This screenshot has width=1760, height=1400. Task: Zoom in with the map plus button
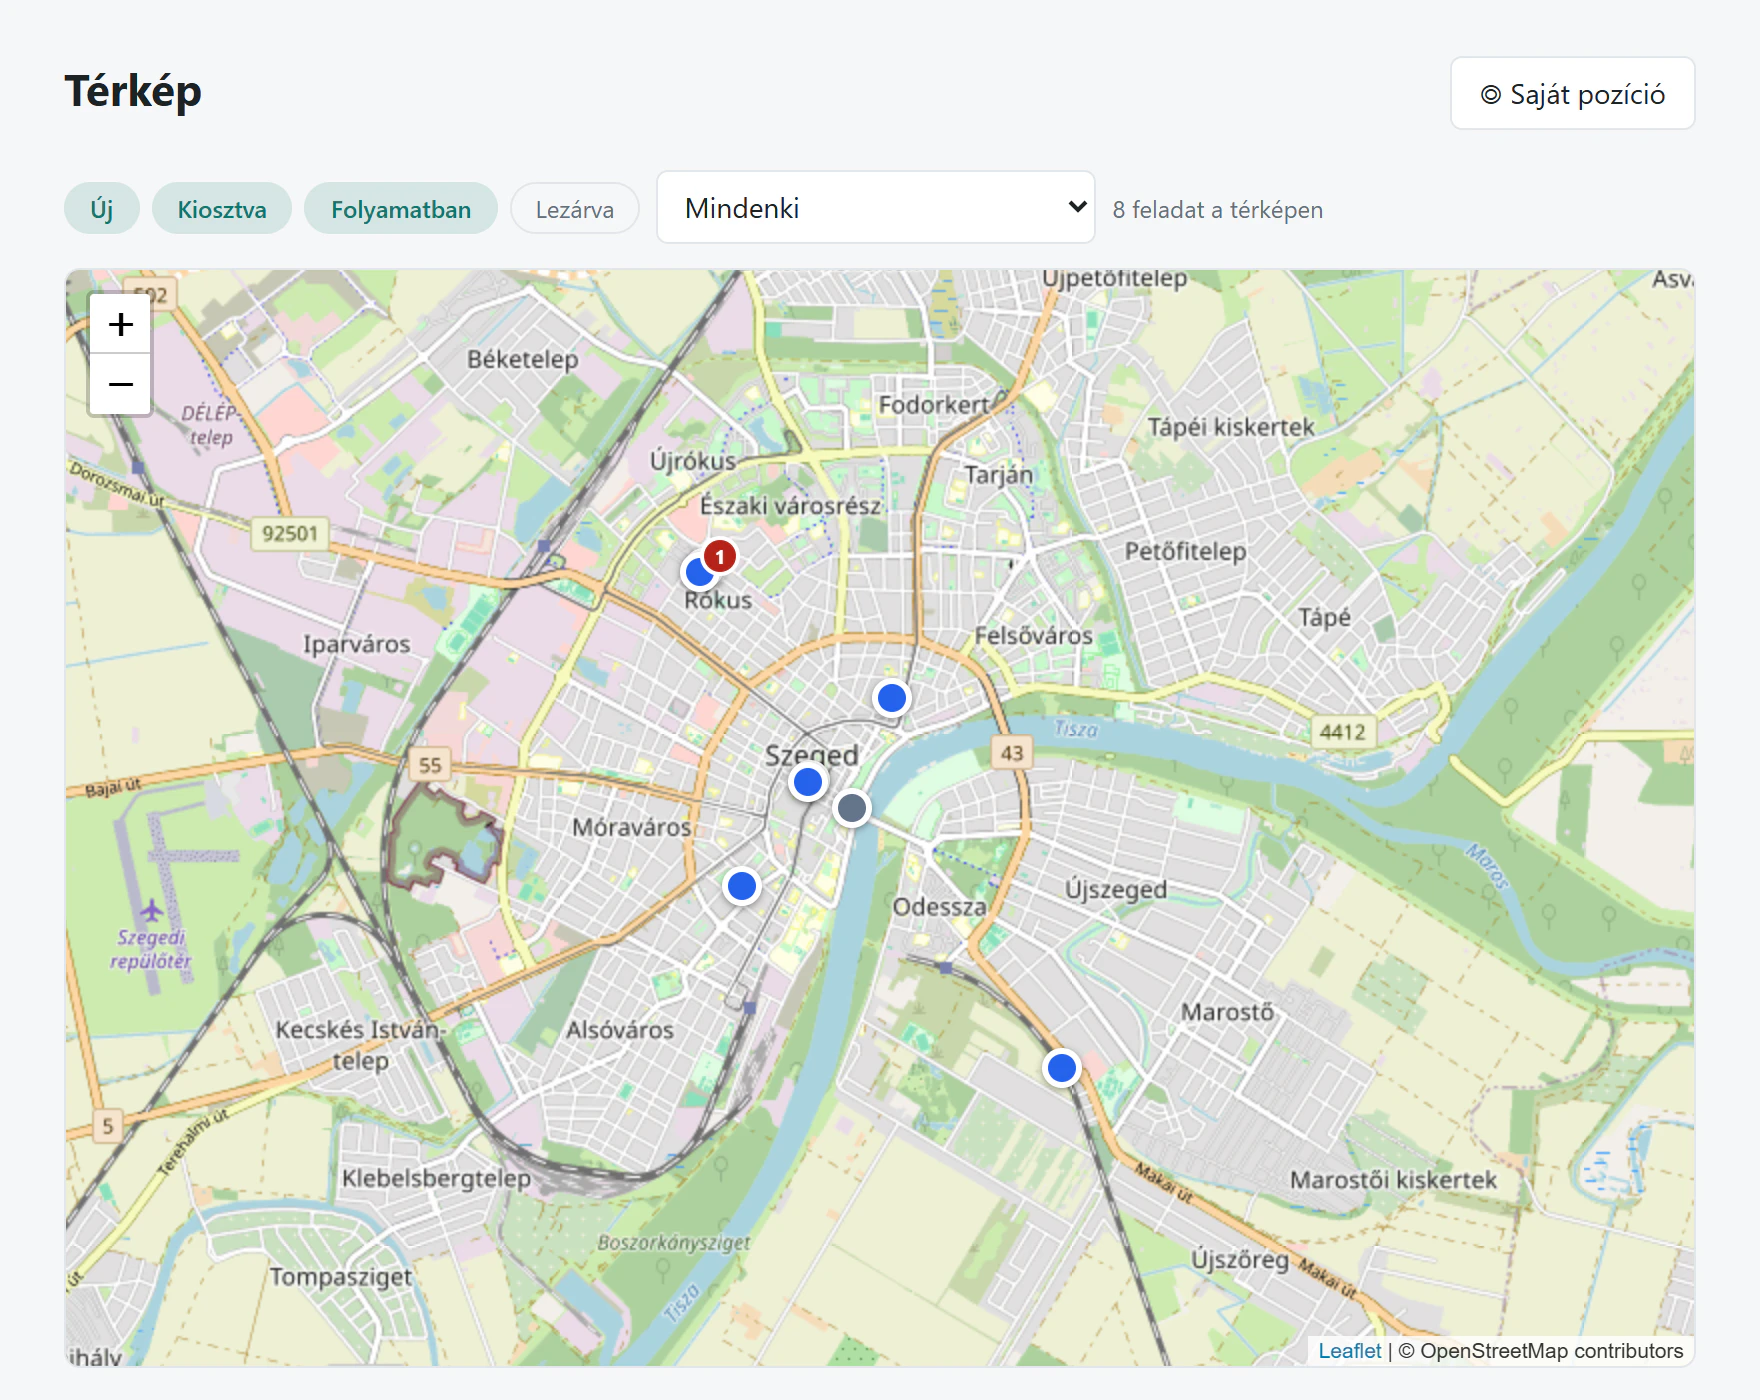pyautogui.click(x=120, y=324)
